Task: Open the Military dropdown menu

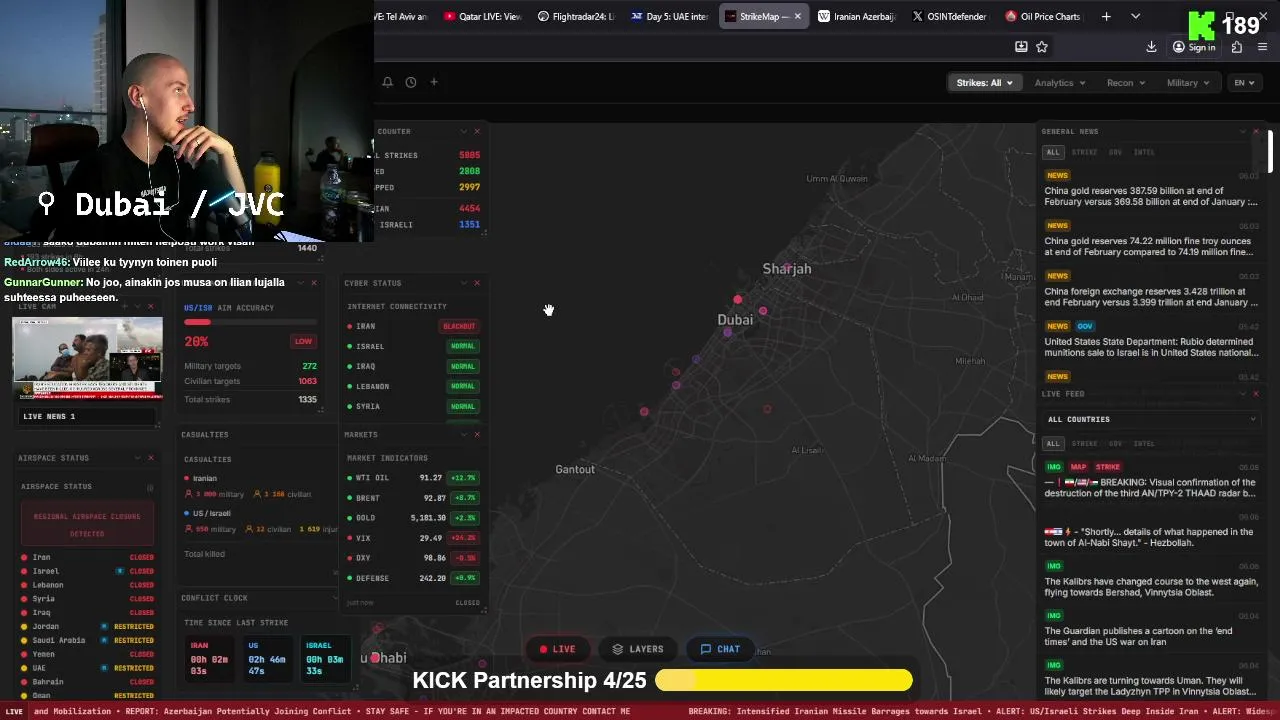Action: 1188,83
